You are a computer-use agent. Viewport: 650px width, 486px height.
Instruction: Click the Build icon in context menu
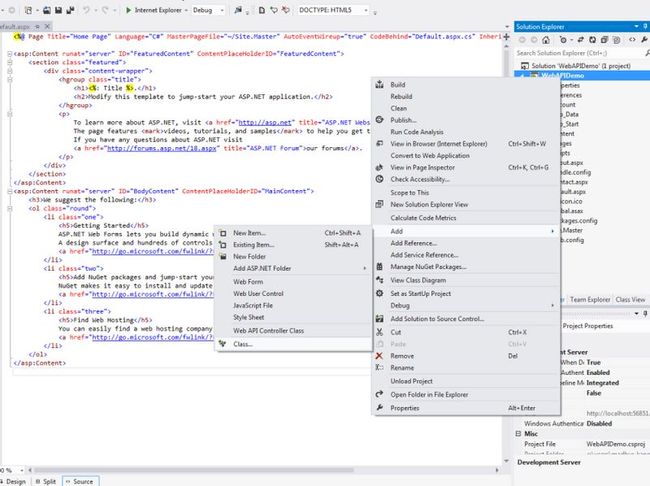coord(379,85)
